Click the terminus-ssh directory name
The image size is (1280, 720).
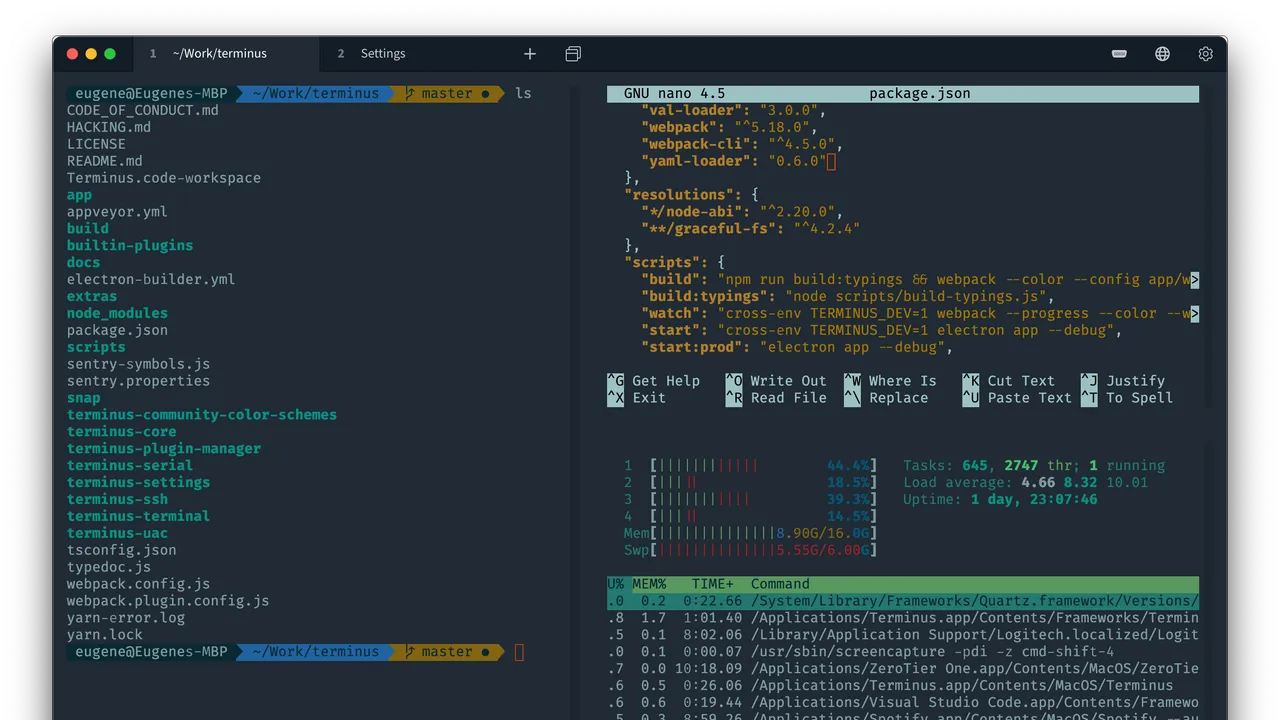pyautogui.click(x=117, y=499)
